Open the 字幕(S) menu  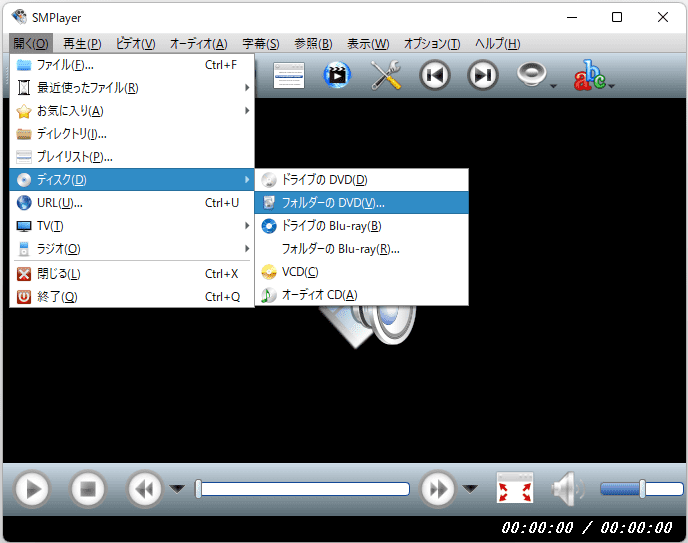pyautogui.click(x=261, y=44)
